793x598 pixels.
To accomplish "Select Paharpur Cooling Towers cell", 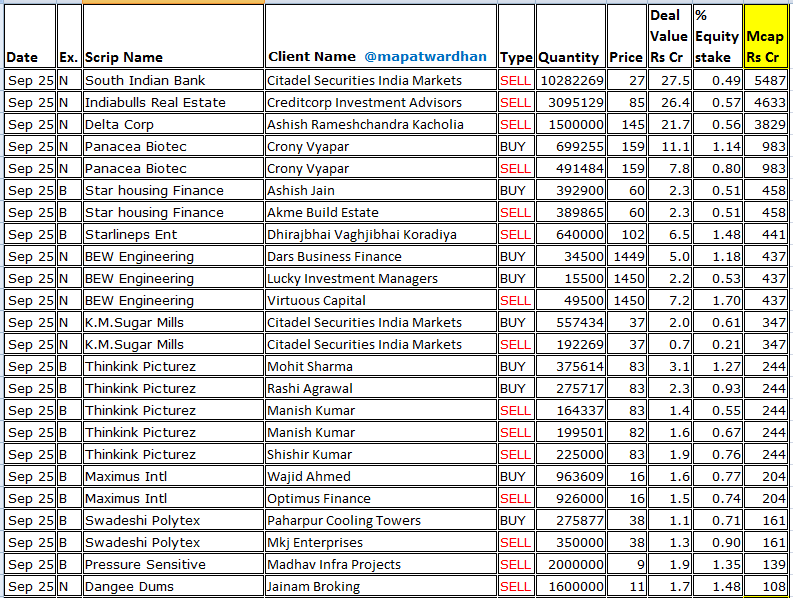I will pyautogui.click(x=381, y=521).
